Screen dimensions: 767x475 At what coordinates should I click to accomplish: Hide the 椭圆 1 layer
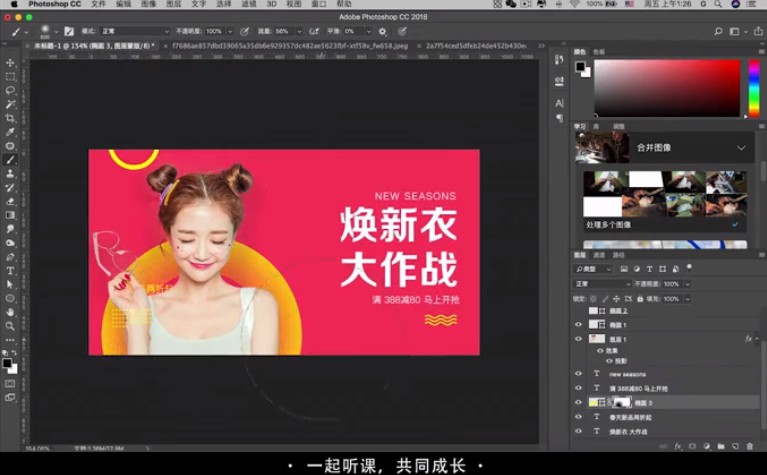pos(578,325)
